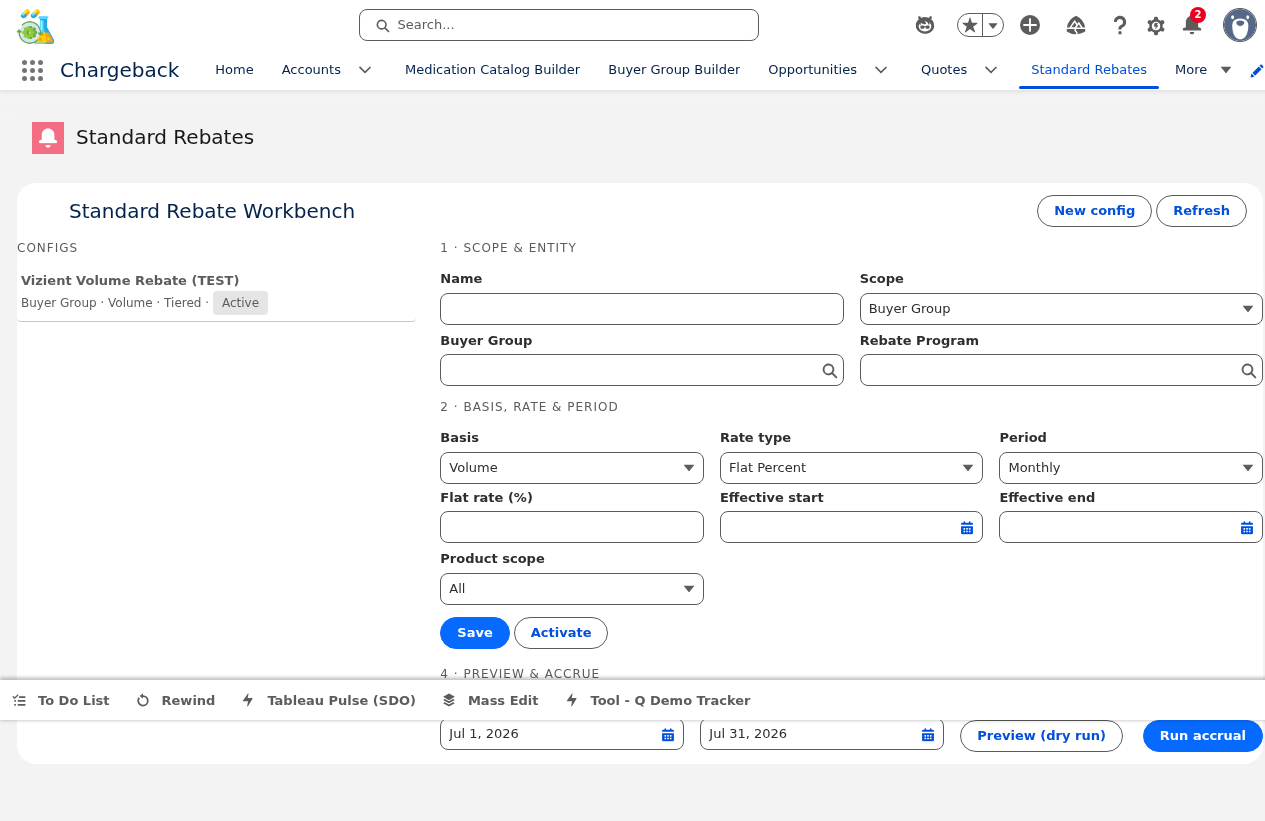The width and height of the screenshot is (1265, 821).
Task: Open the Effective start calendar picker
Action: (x=967, y=528)
